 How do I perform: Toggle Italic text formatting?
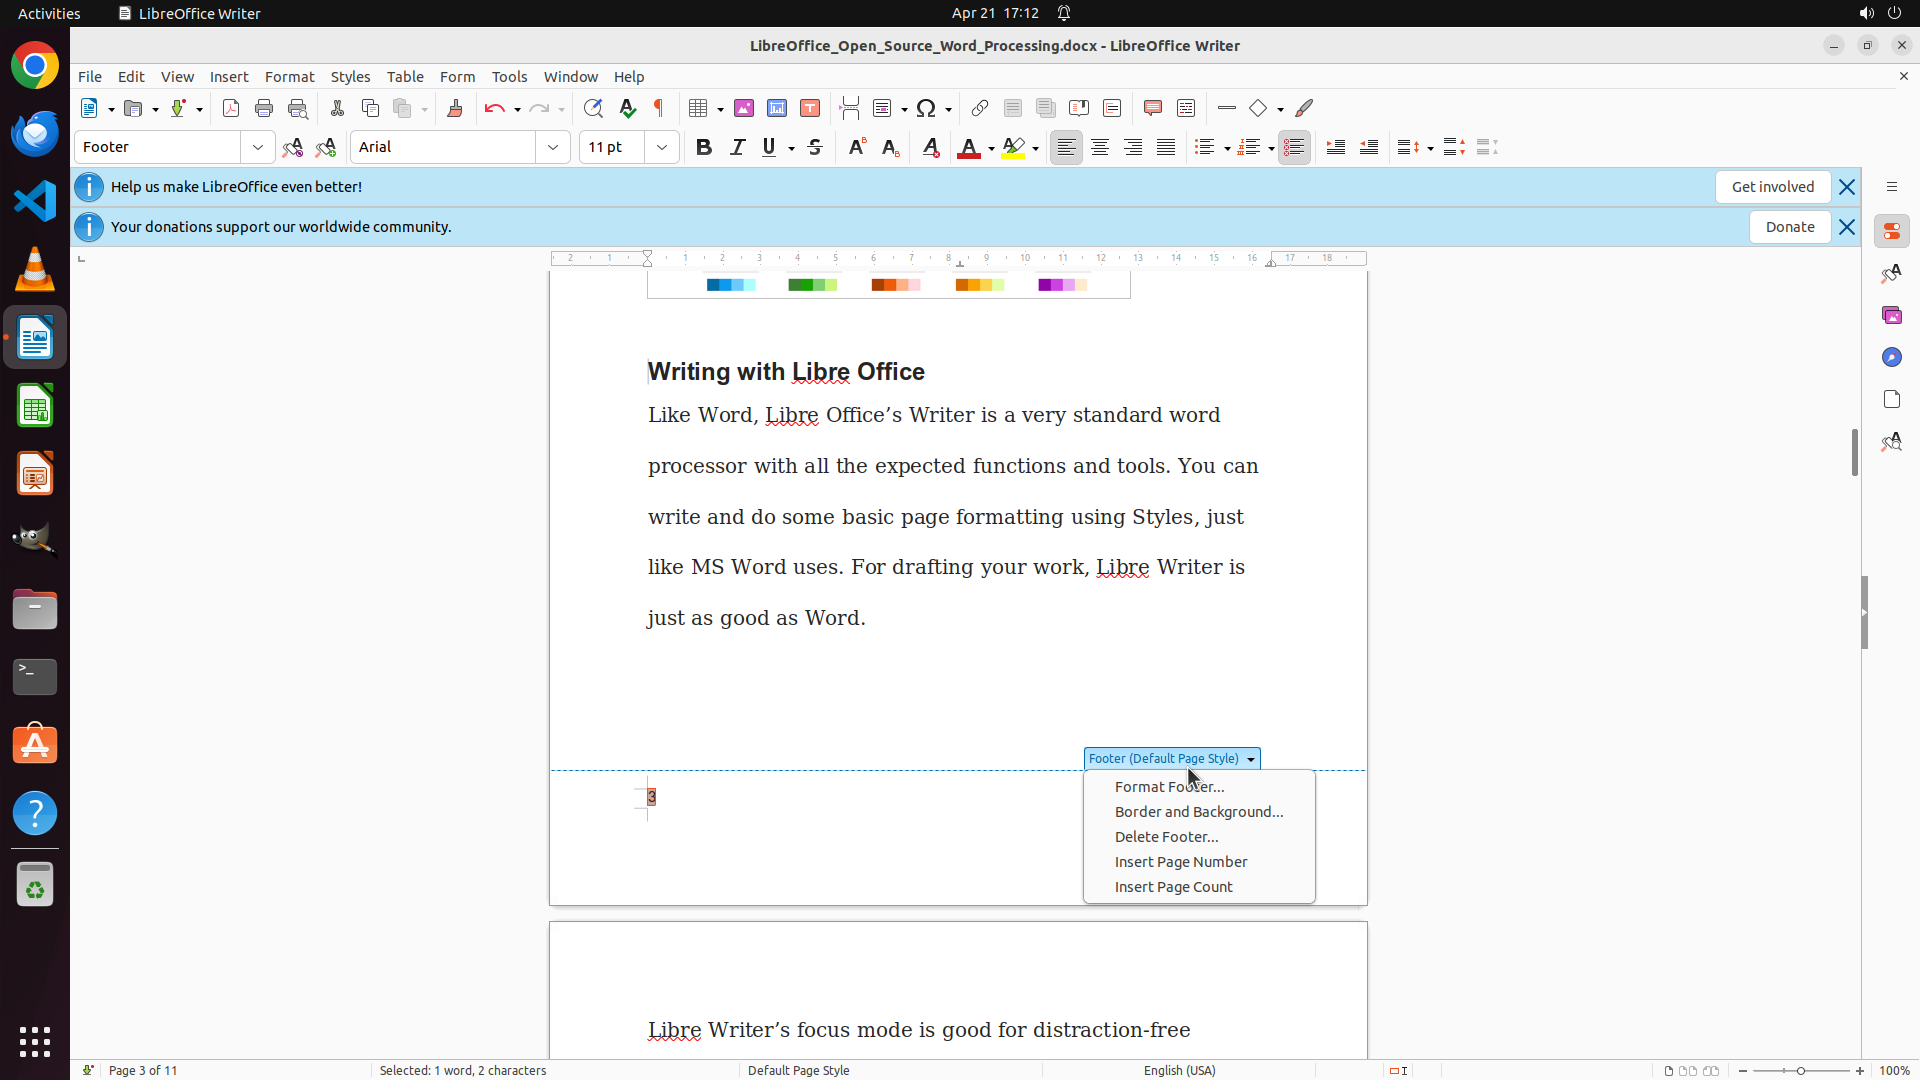point(737,147)
